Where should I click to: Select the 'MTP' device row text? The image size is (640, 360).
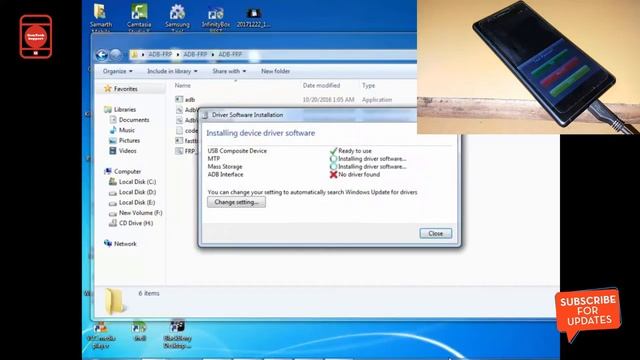[x=213, y=158]
